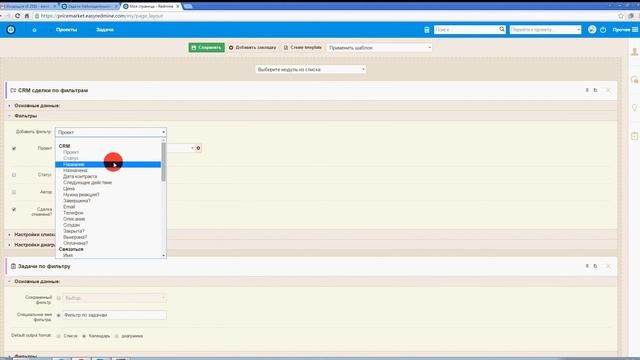
Task: Collapse Основные данные in Задачи по фильтру
Action: pos(37,282)
